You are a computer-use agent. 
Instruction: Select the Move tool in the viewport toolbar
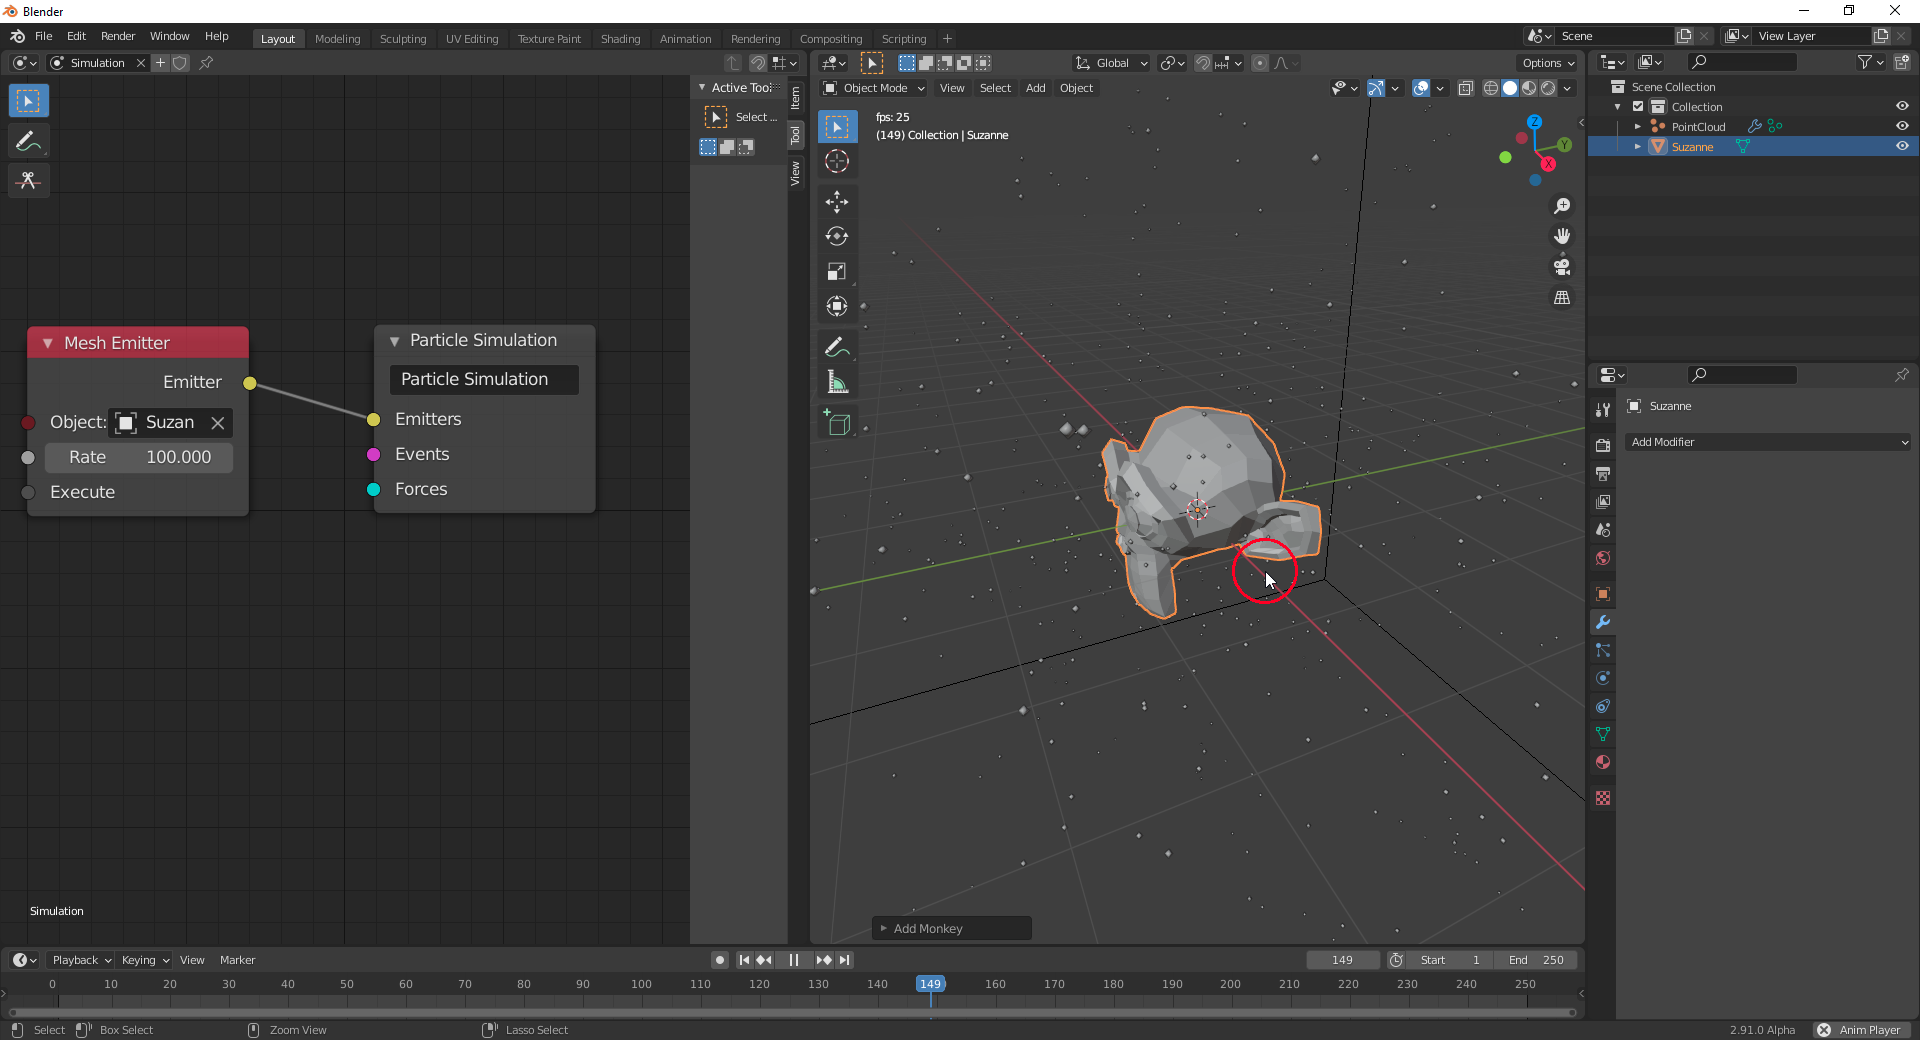click(837, 202)
